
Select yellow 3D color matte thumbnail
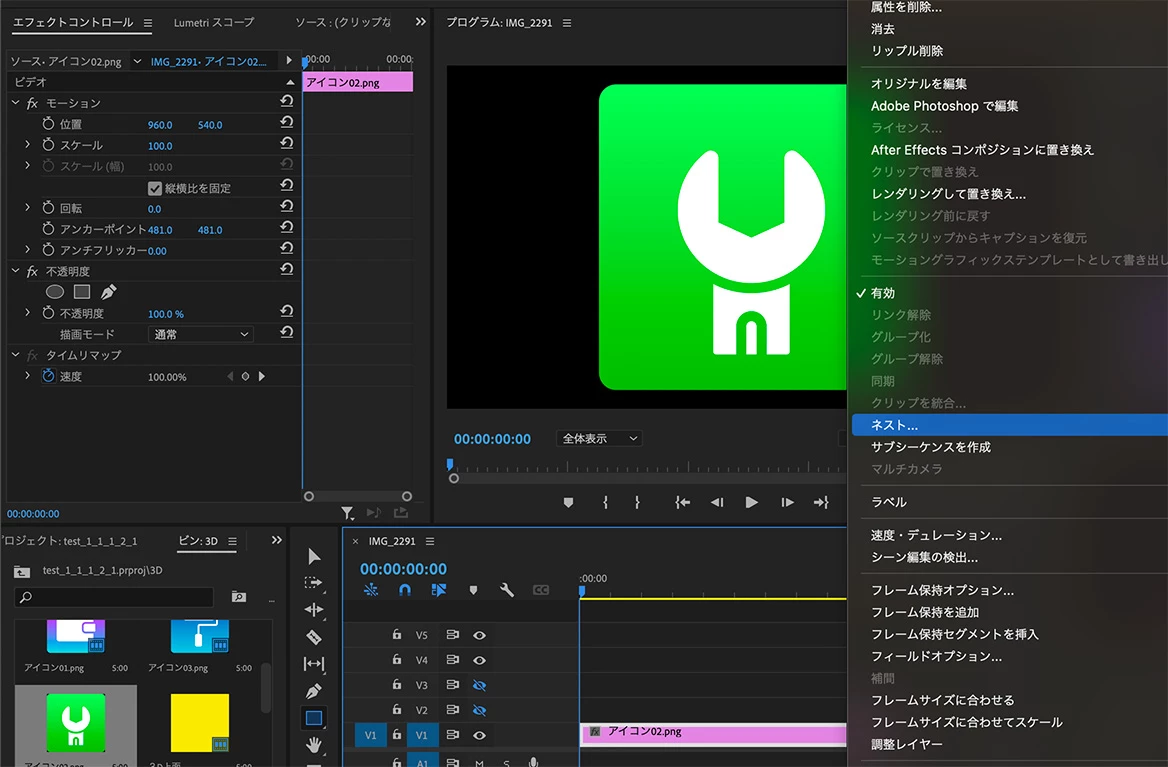[x=200, y=723]
